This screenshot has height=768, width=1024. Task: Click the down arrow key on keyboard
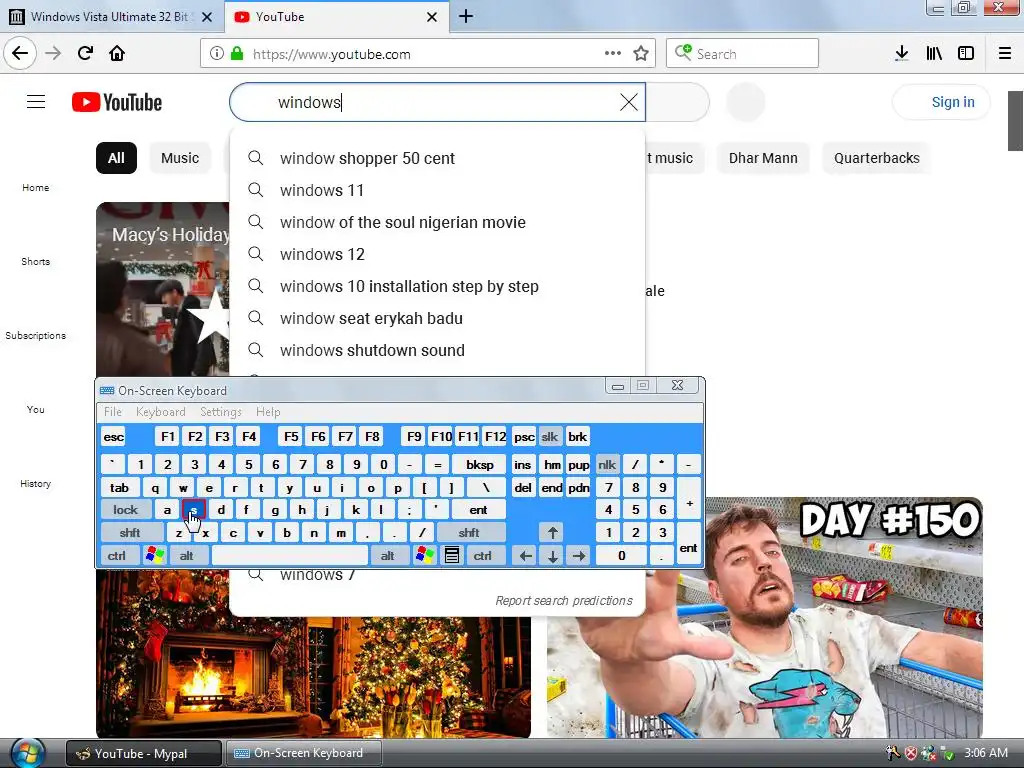coord(552,556)
